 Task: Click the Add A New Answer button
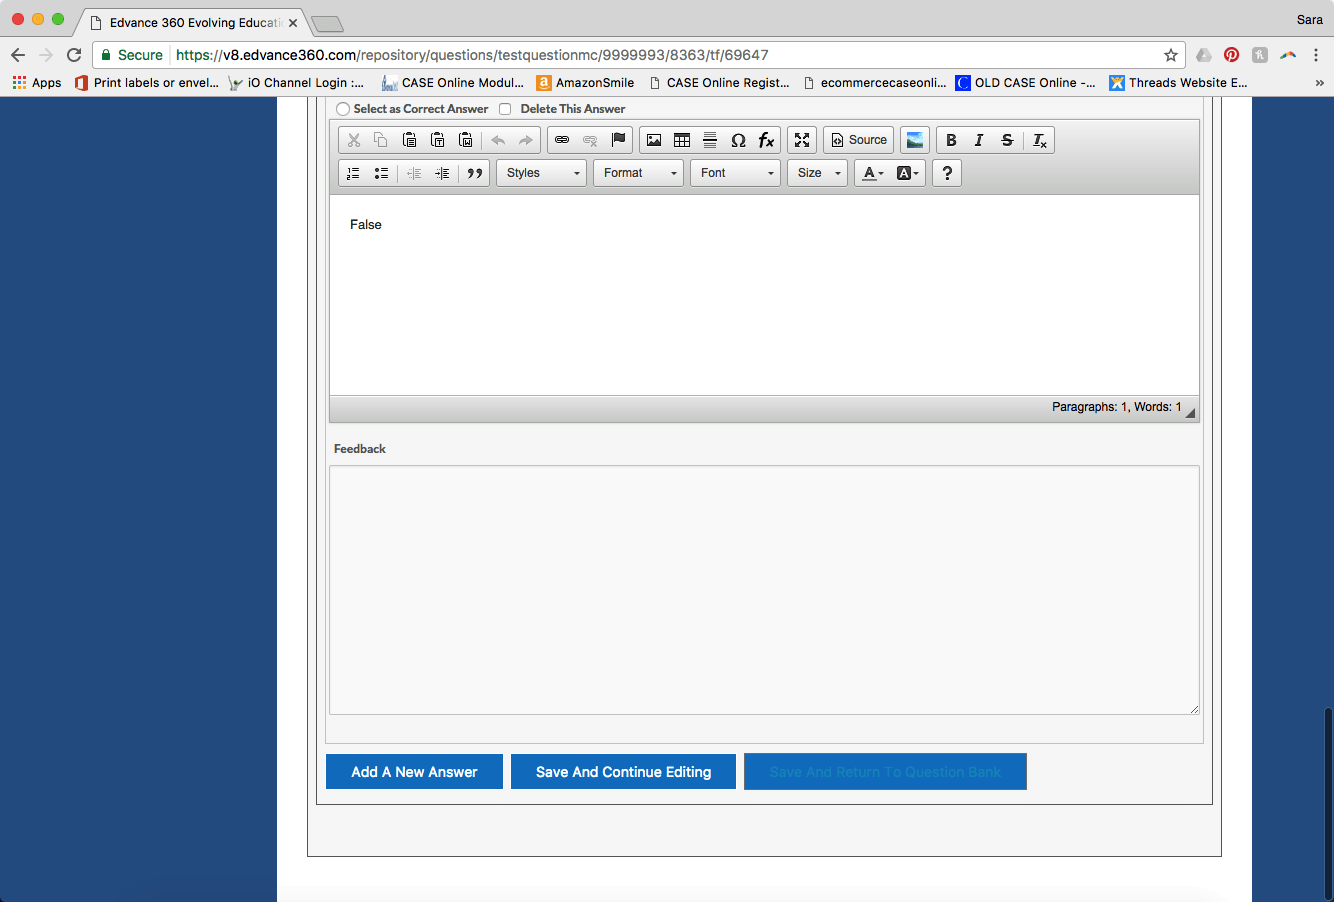[x=414, y=772]
